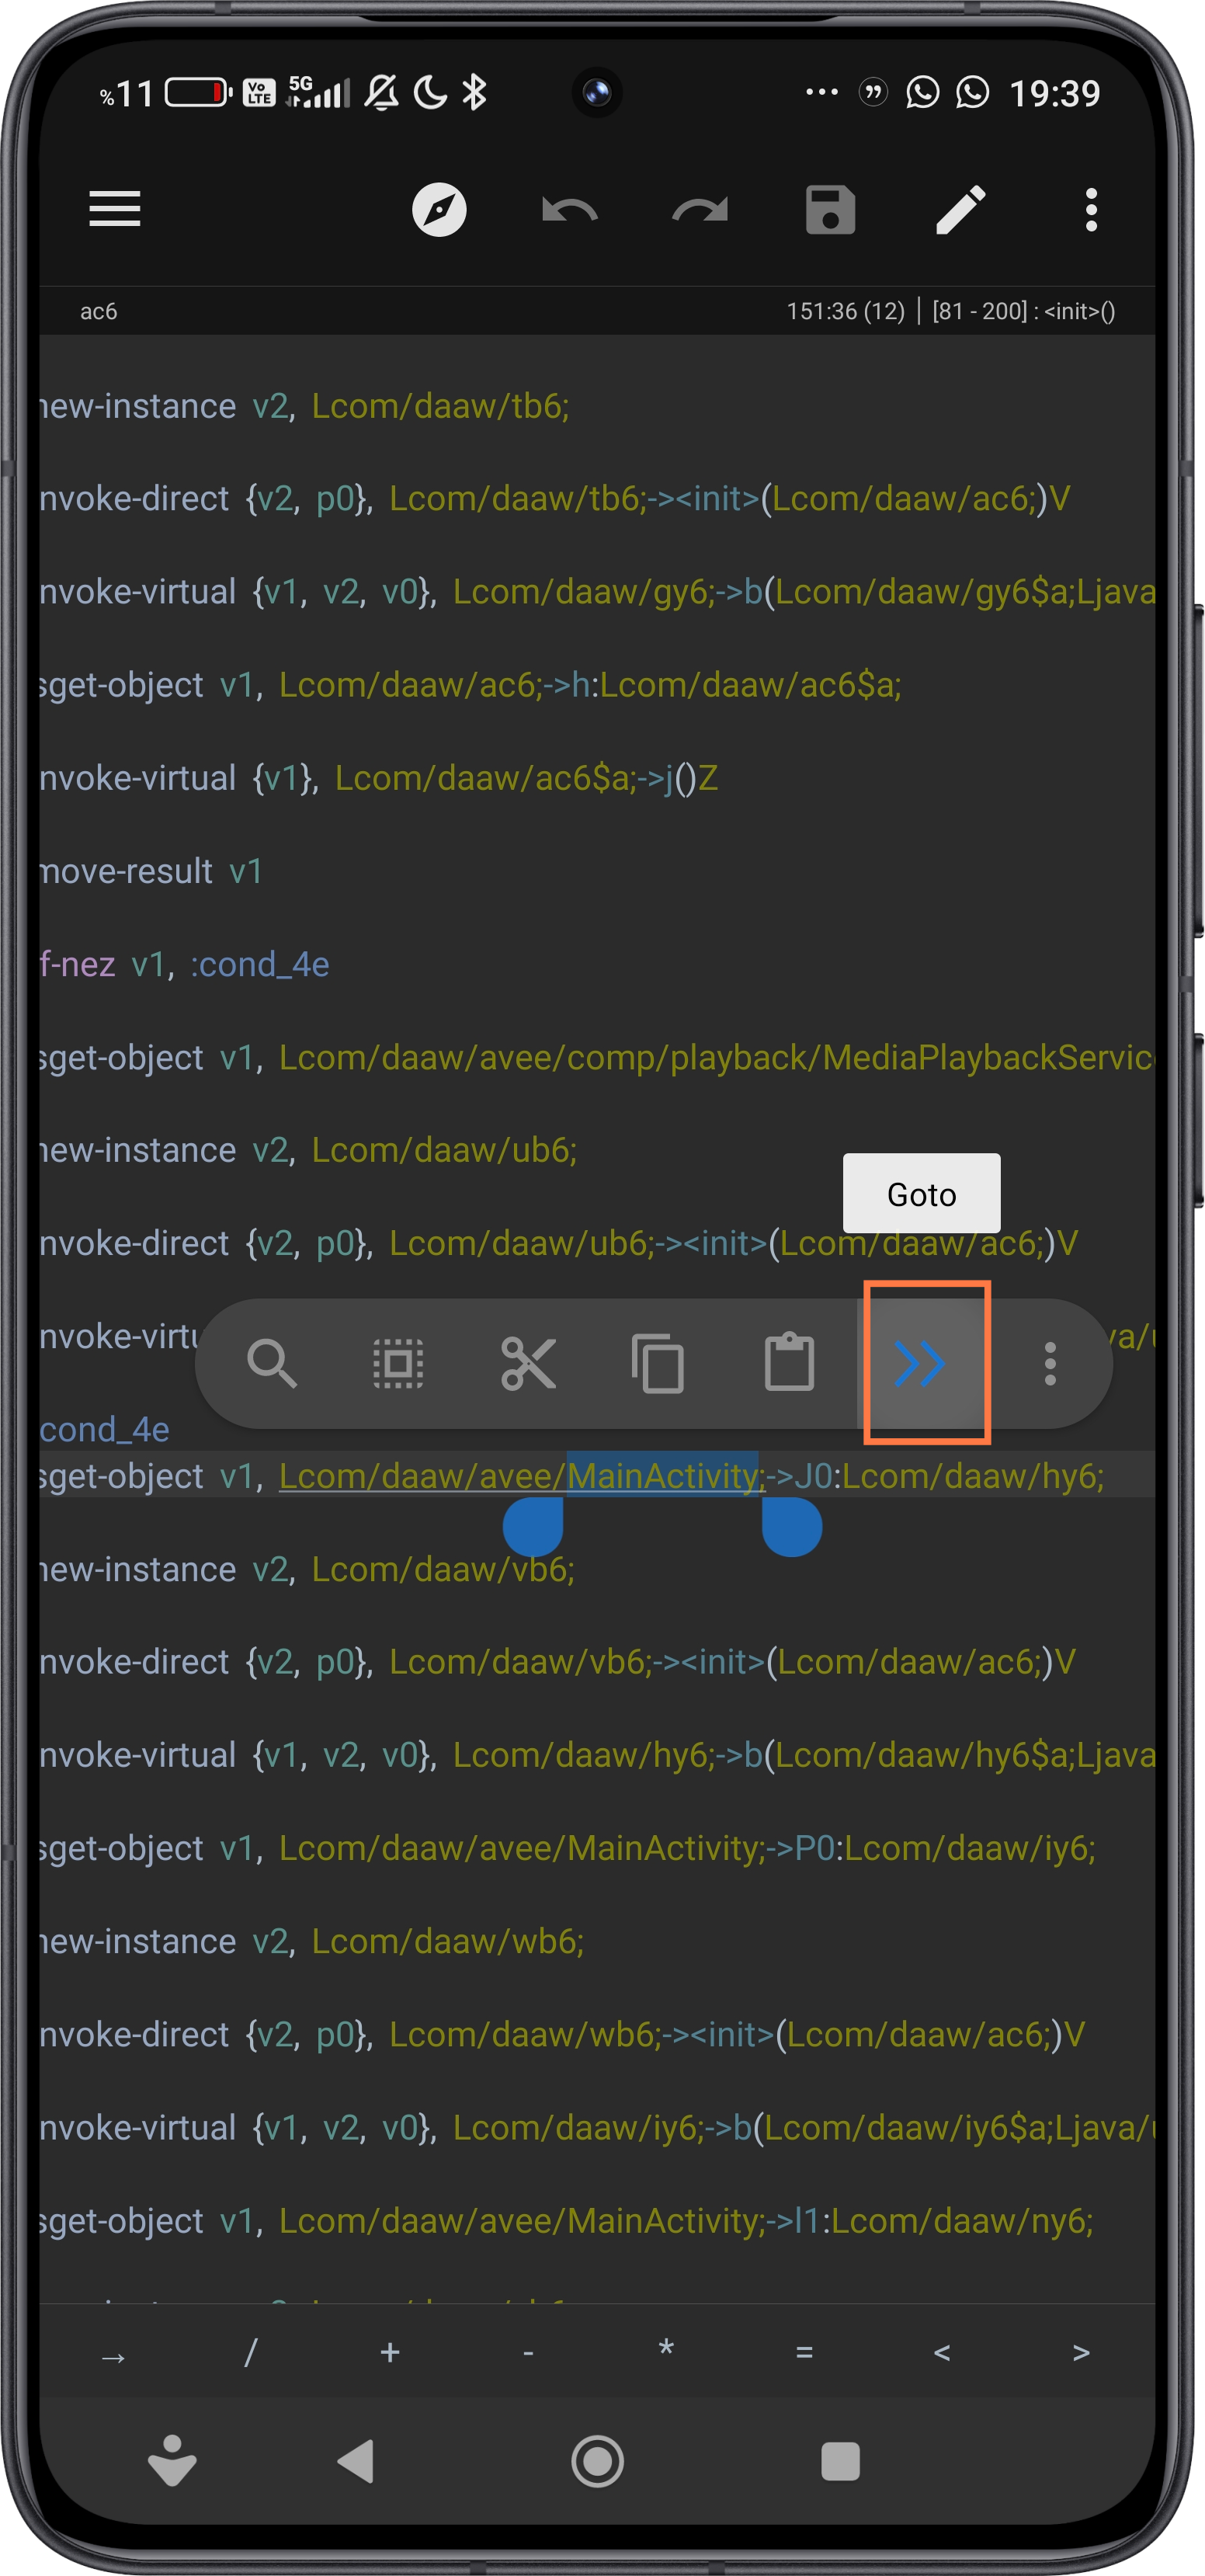Tap the move-result v1 line

click(151, 871)
